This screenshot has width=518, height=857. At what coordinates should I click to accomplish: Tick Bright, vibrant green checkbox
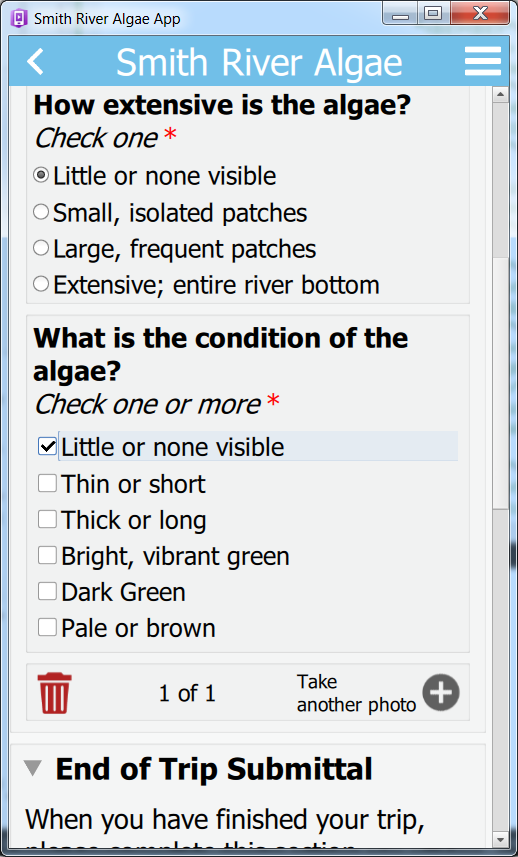pos(48,555)
